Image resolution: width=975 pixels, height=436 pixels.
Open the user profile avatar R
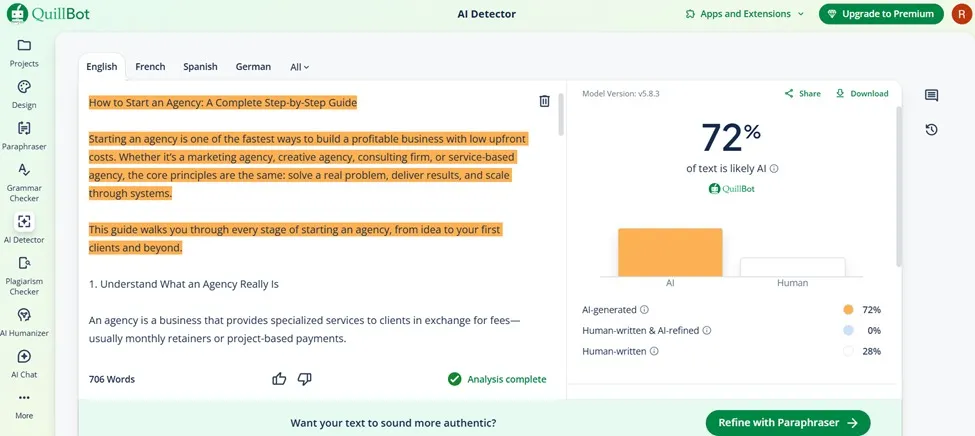[961, 14]
